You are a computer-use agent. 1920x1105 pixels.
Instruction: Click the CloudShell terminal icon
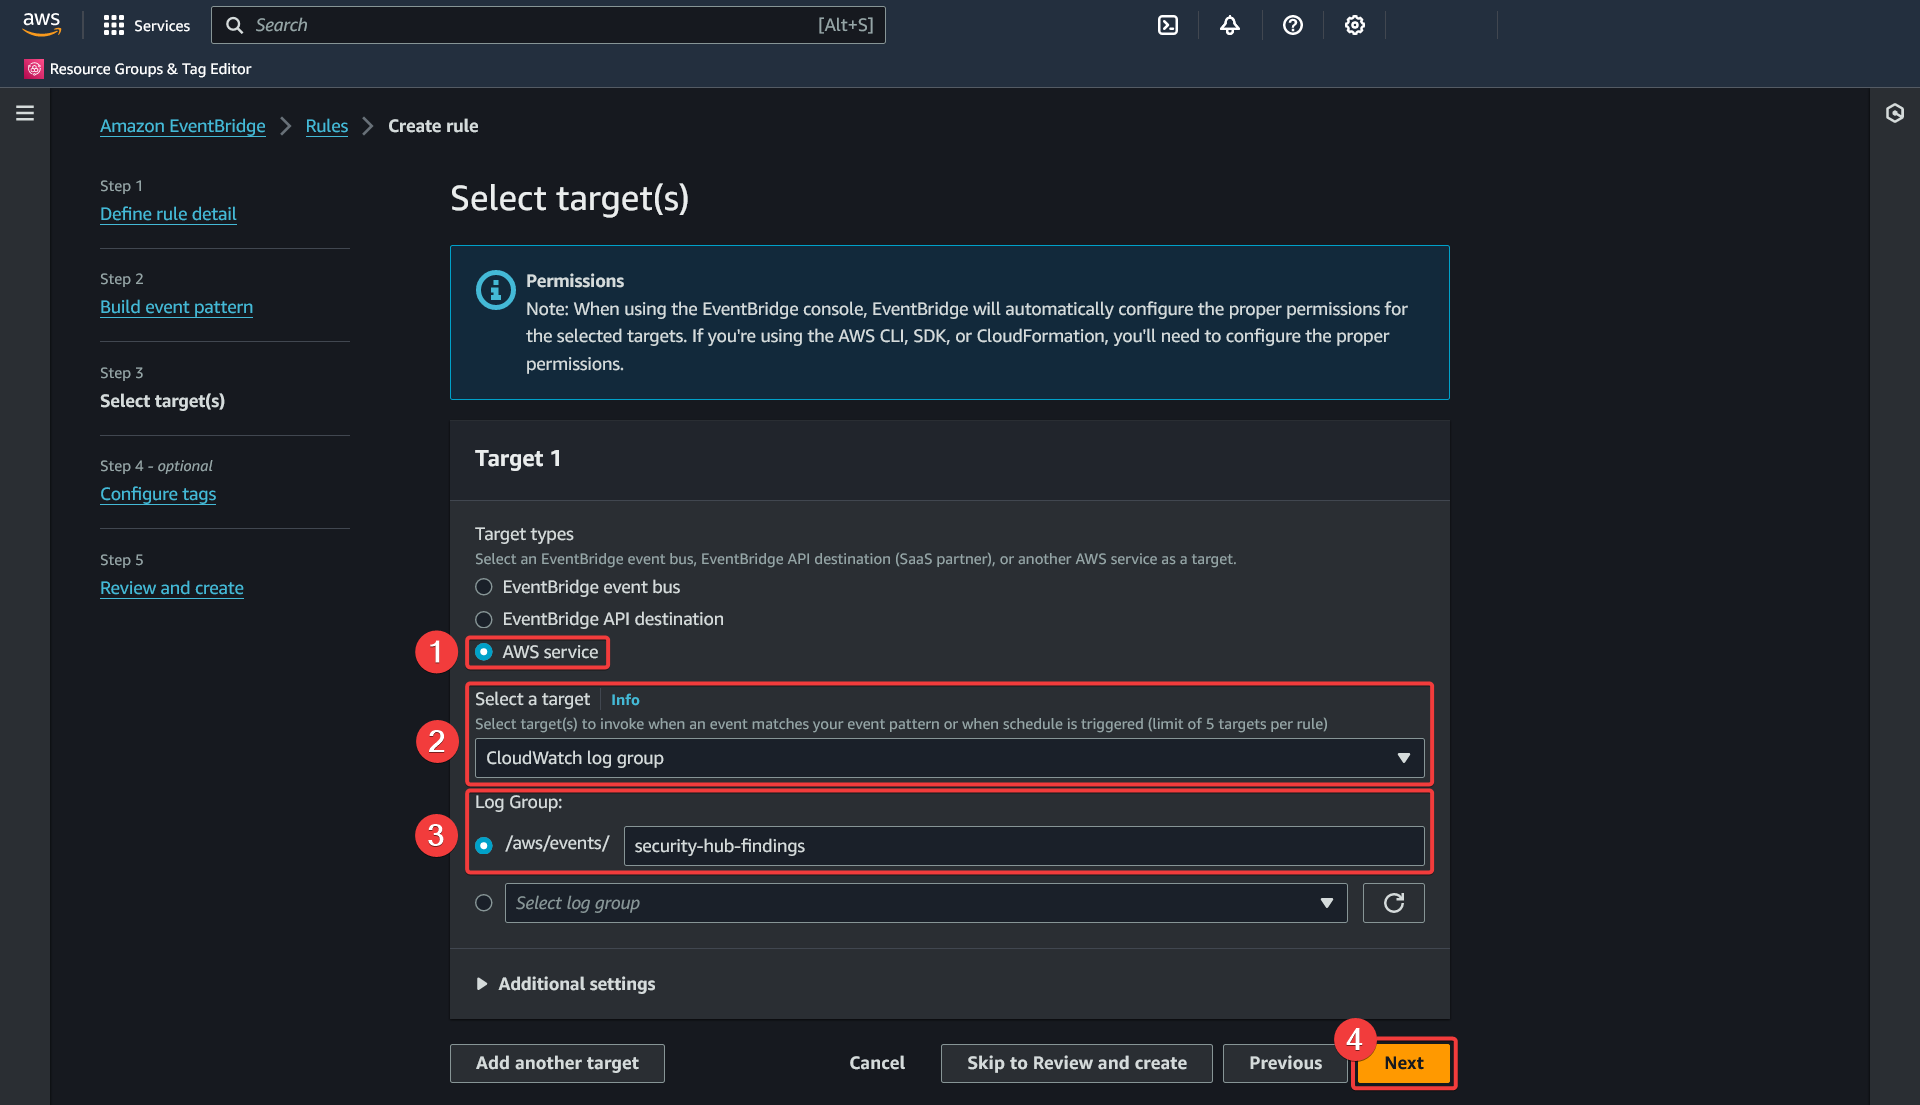(1168, 24)
